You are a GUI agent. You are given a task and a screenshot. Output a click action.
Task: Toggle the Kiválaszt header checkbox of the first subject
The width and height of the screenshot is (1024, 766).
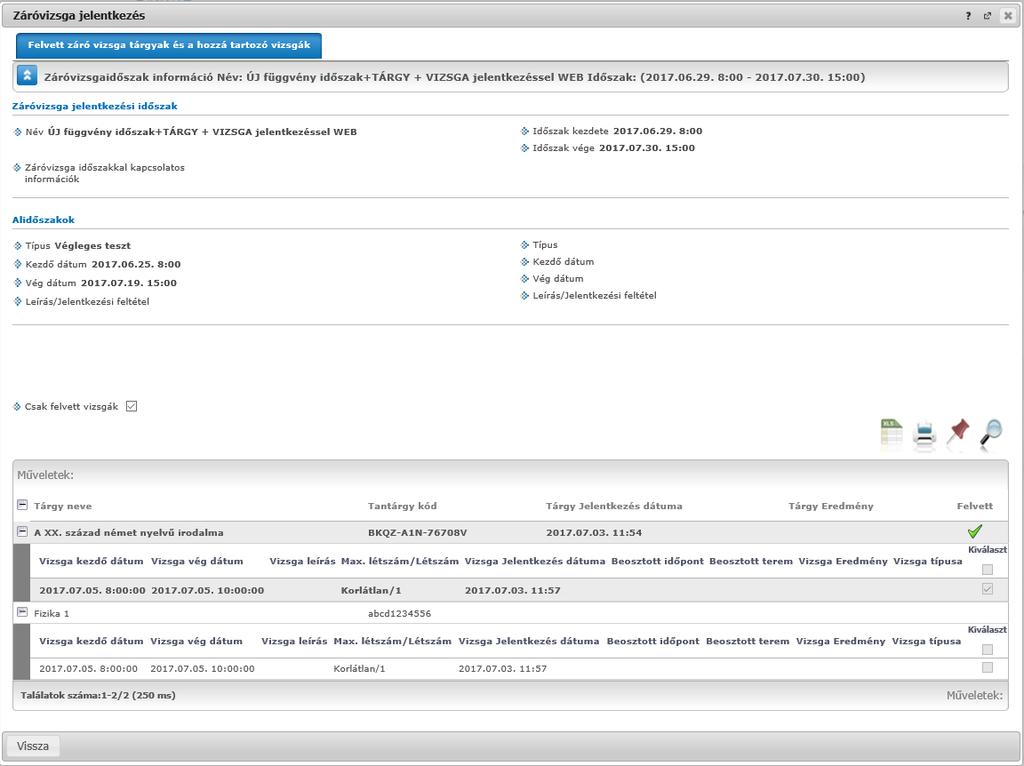pyautogui.click(x=987, y=569)
